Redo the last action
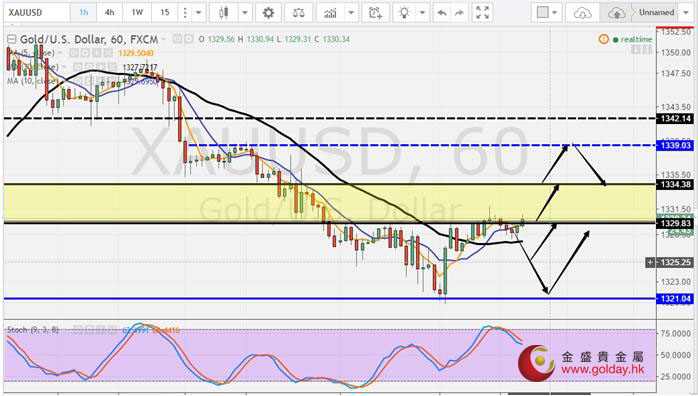Viewport: 698px width, 396px height. point(459,13)
